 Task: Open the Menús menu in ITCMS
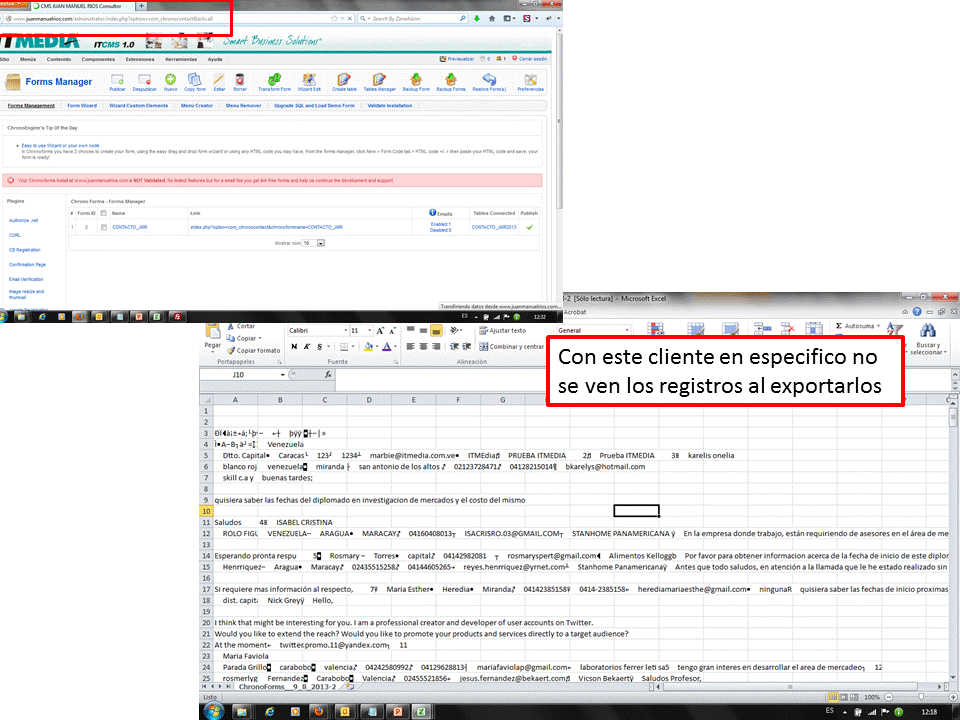pyautogui.click(x=28, y=59)
